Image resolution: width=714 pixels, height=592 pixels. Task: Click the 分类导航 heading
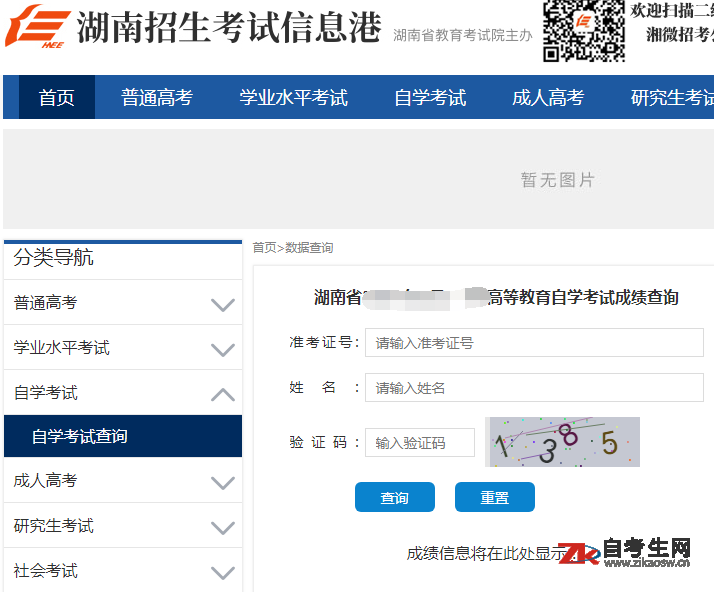[x=54, y=257]
